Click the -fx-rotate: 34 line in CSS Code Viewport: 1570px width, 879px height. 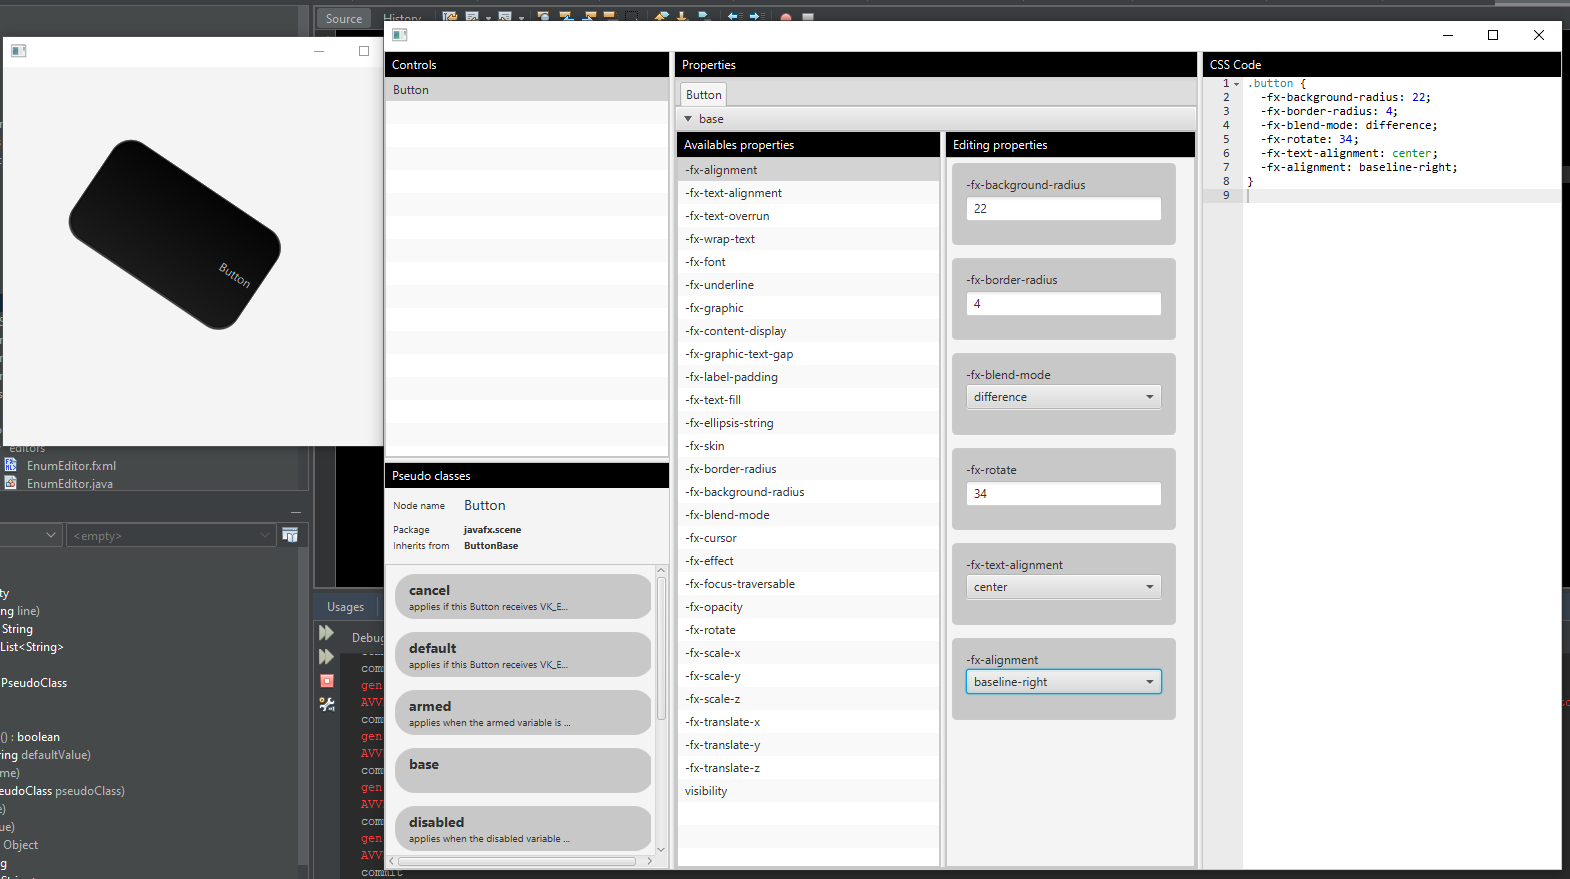coord(1309,140)
